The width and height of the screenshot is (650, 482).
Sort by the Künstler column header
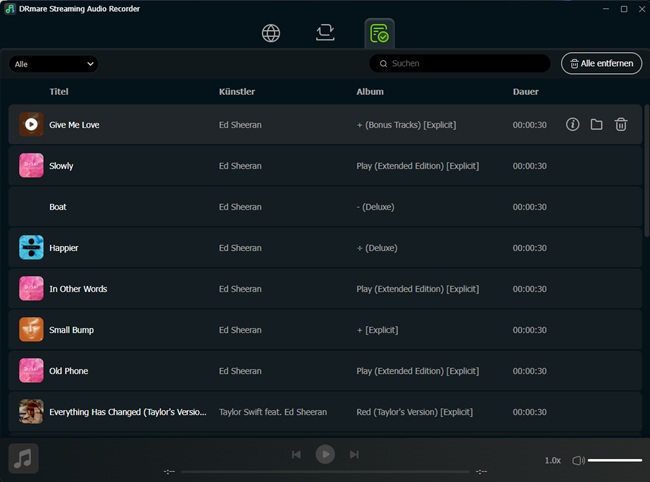(x=237, y=92)
